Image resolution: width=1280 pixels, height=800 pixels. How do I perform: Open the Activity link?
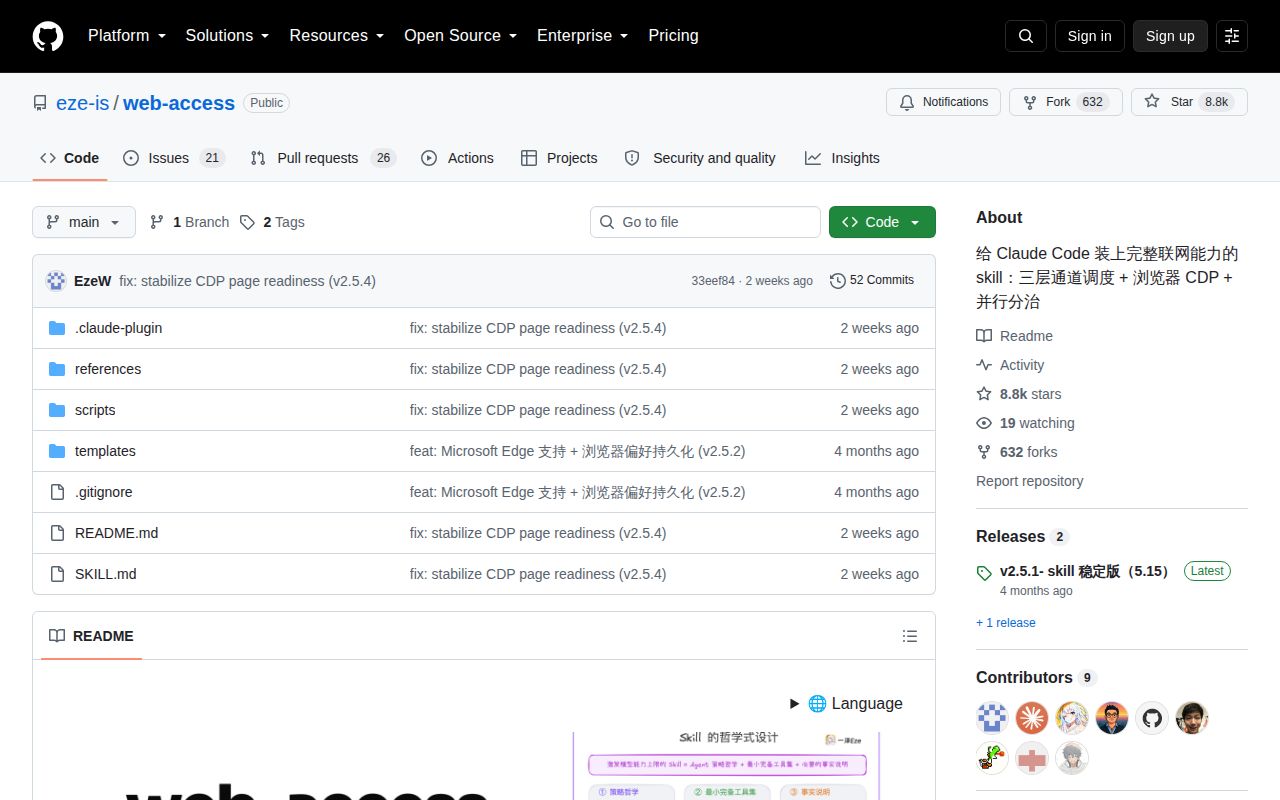click(x=1010, y=365)
